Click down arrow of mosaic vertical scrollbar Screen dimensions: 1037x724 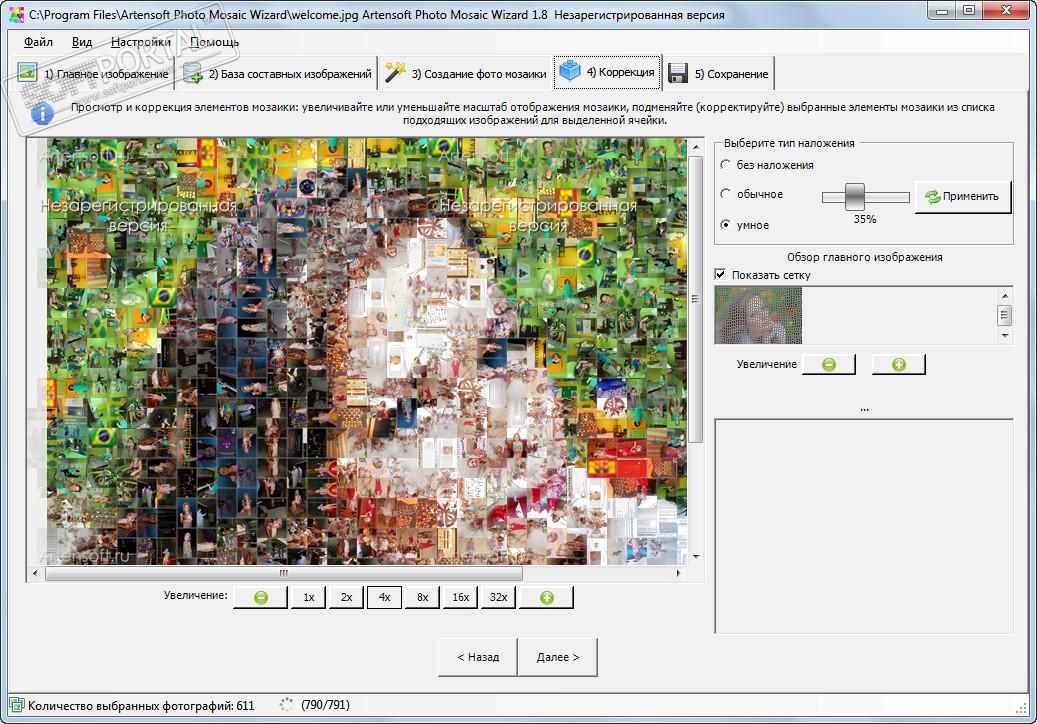click(x=696, y=557)
